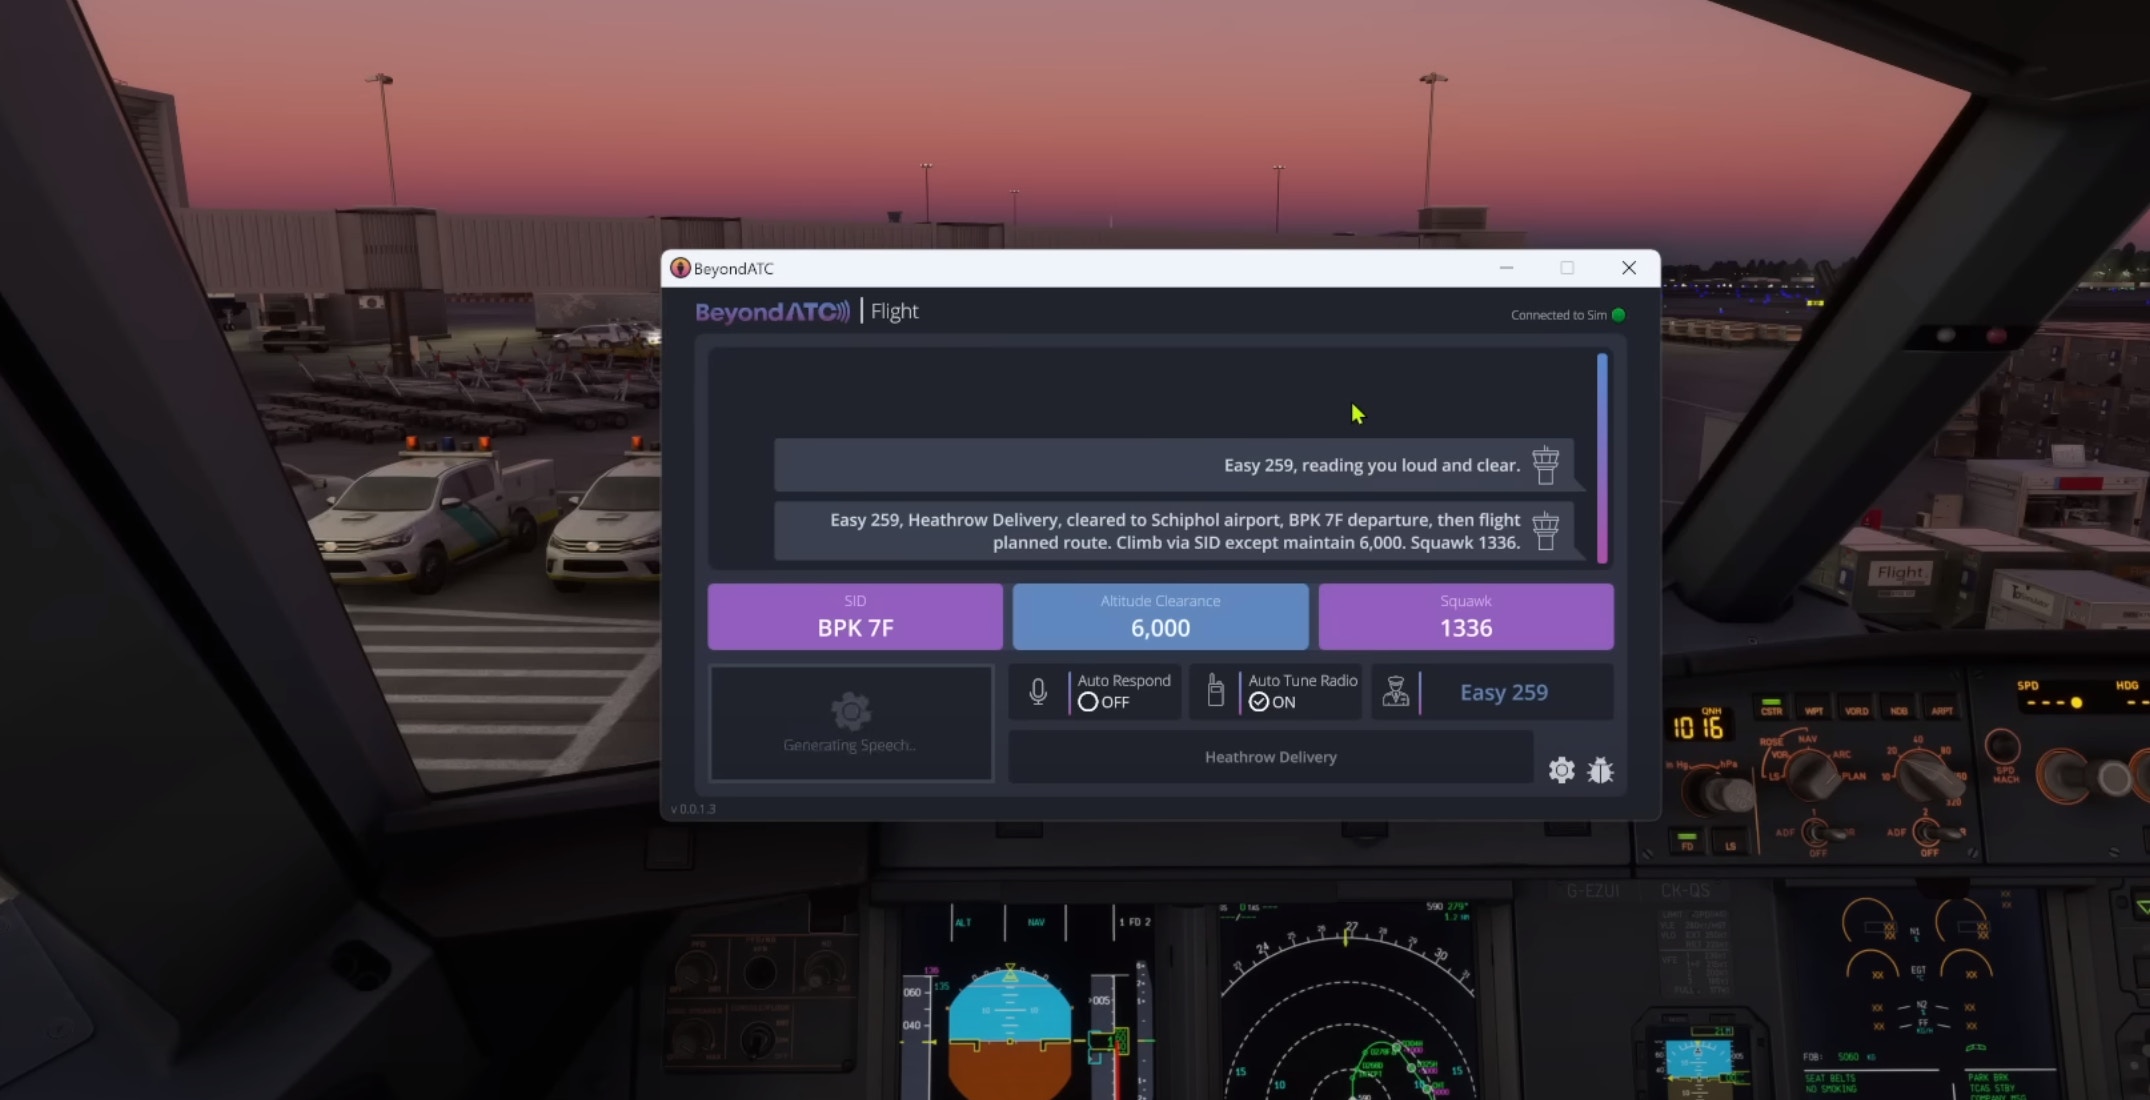Image resolution: width=2150 pixels, height=1100 pixels.
Task: Click the 6,000 altitude clearance display
Action: [1160, 617]
